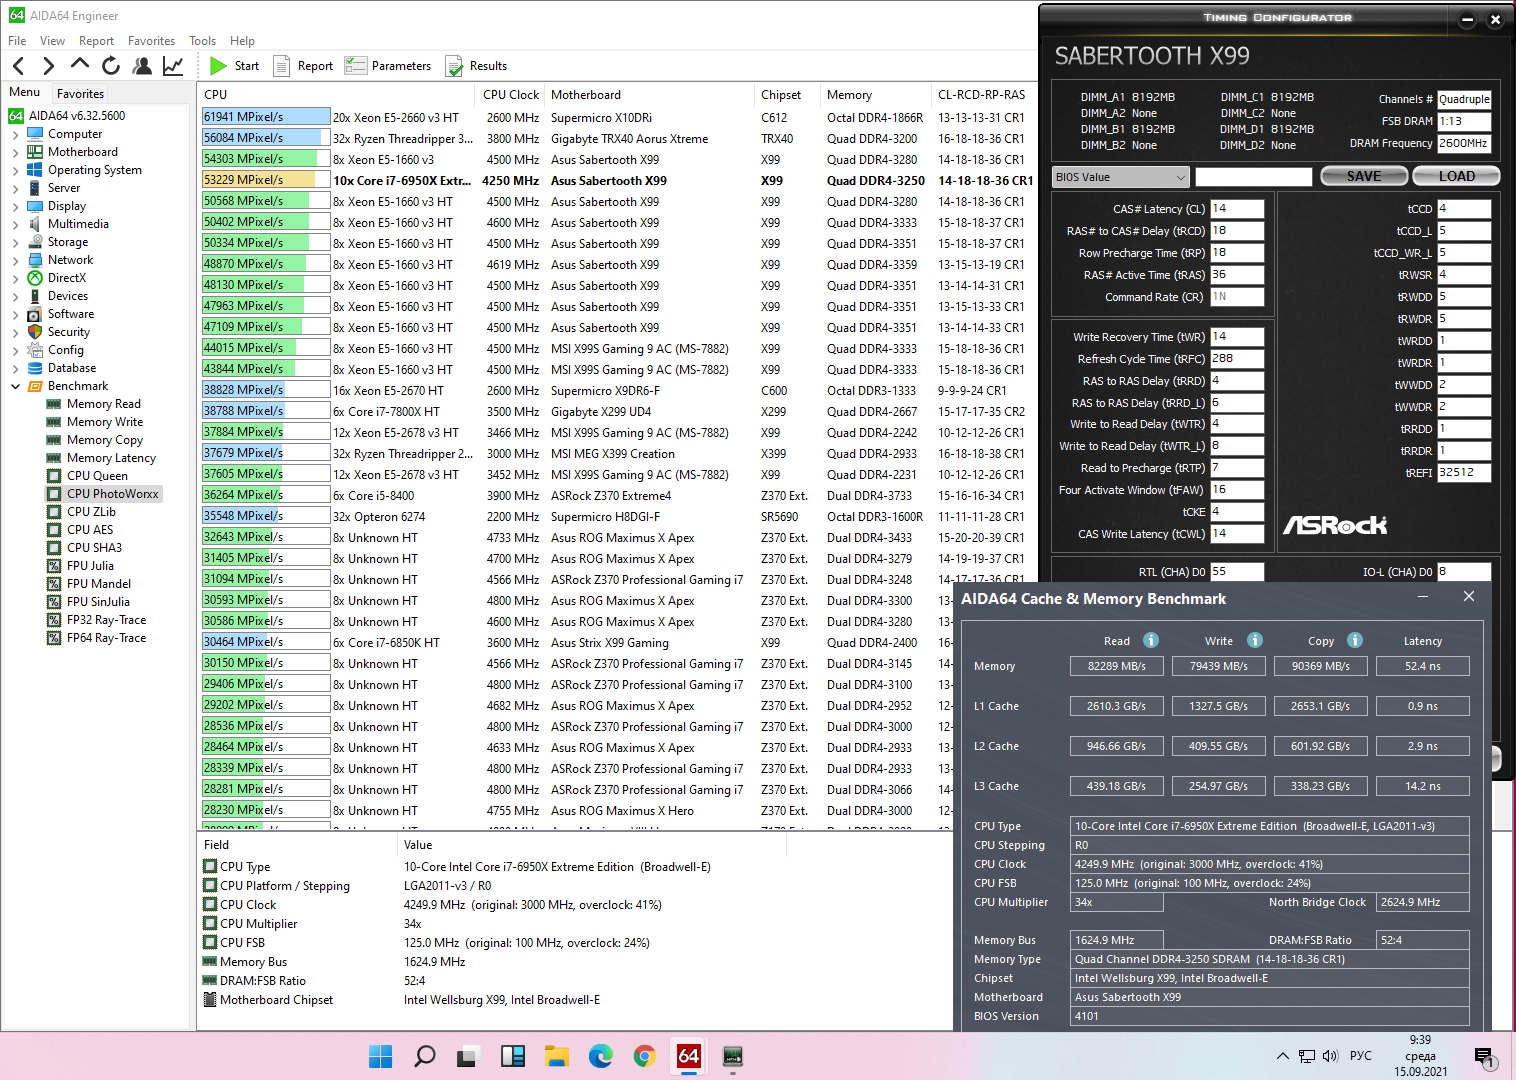The width and height of the screenshot is (1516, 1080).
Task: Start the benchmark with the green Start button
Action: coord(235,66)
